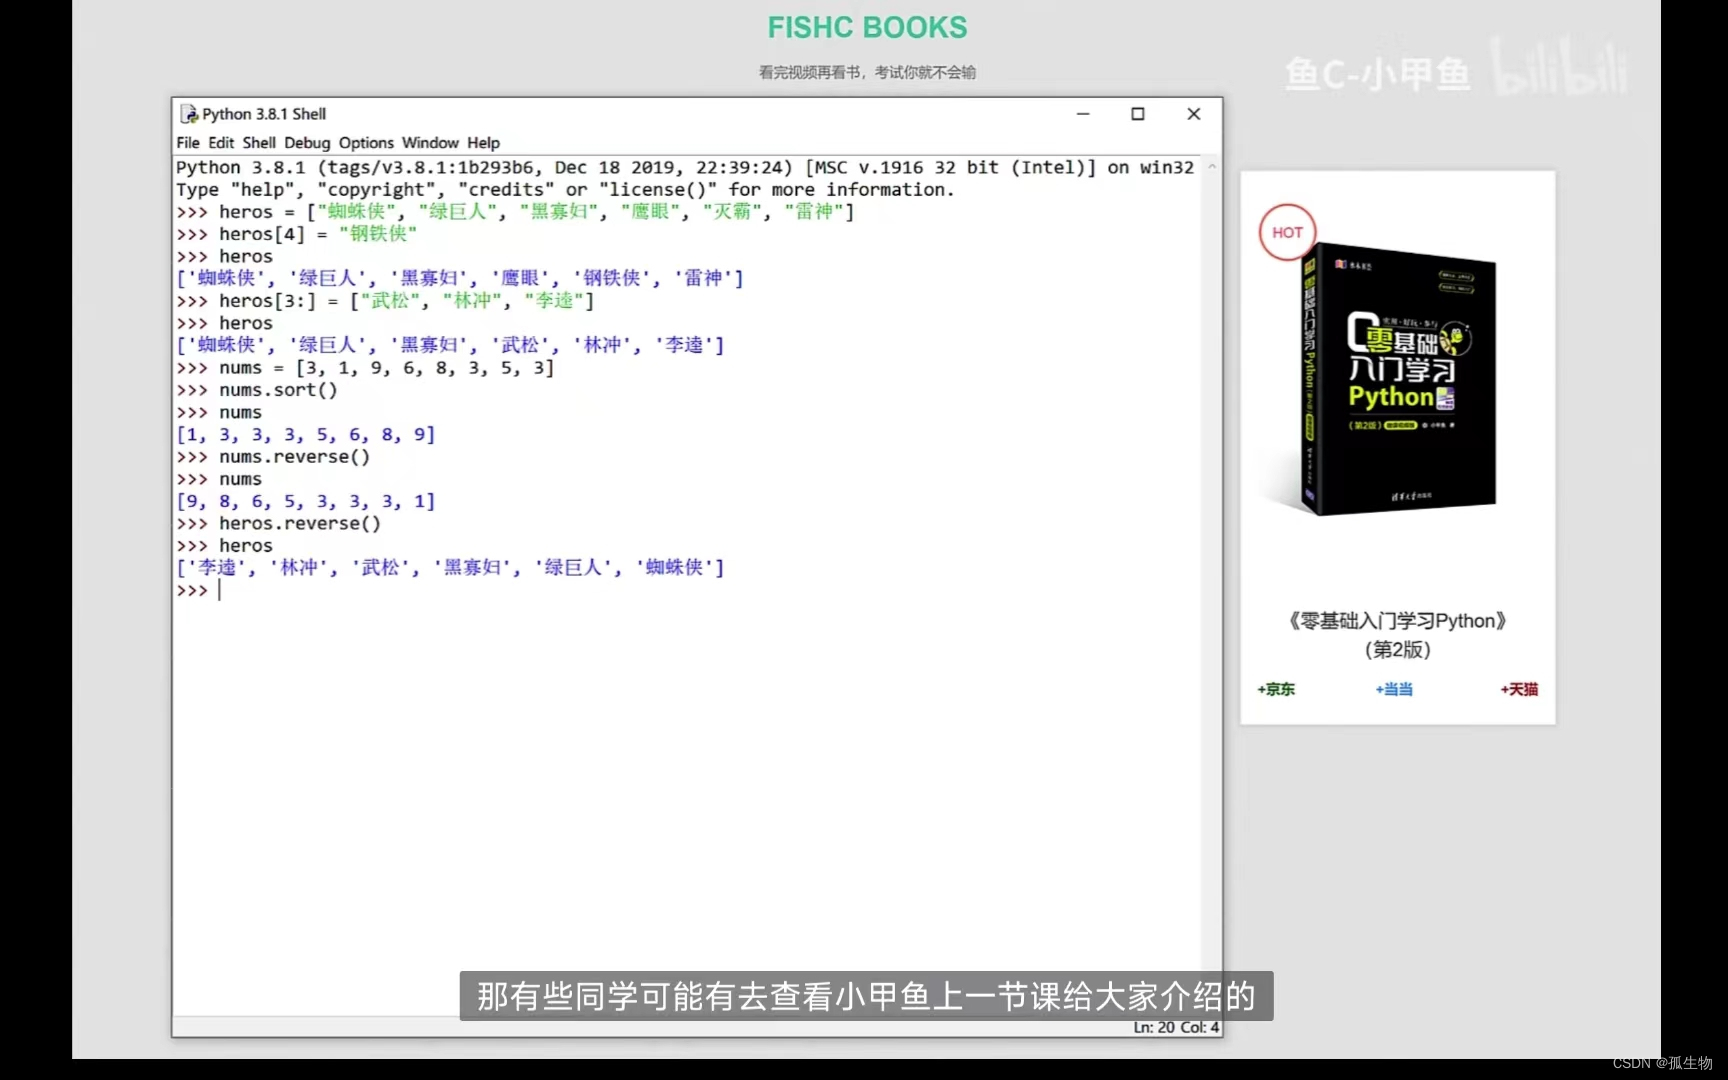Image resolution: width=1728 pixels, height=1080 pixels.
Task: Open the File menu
Action: [x=187, y=142]
